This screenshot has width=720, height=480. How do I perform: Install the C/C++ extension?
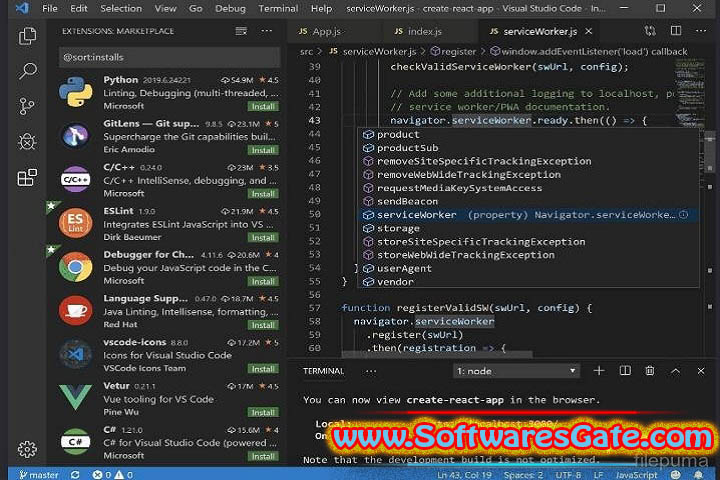pyautogui.click(x=263, y=193)
